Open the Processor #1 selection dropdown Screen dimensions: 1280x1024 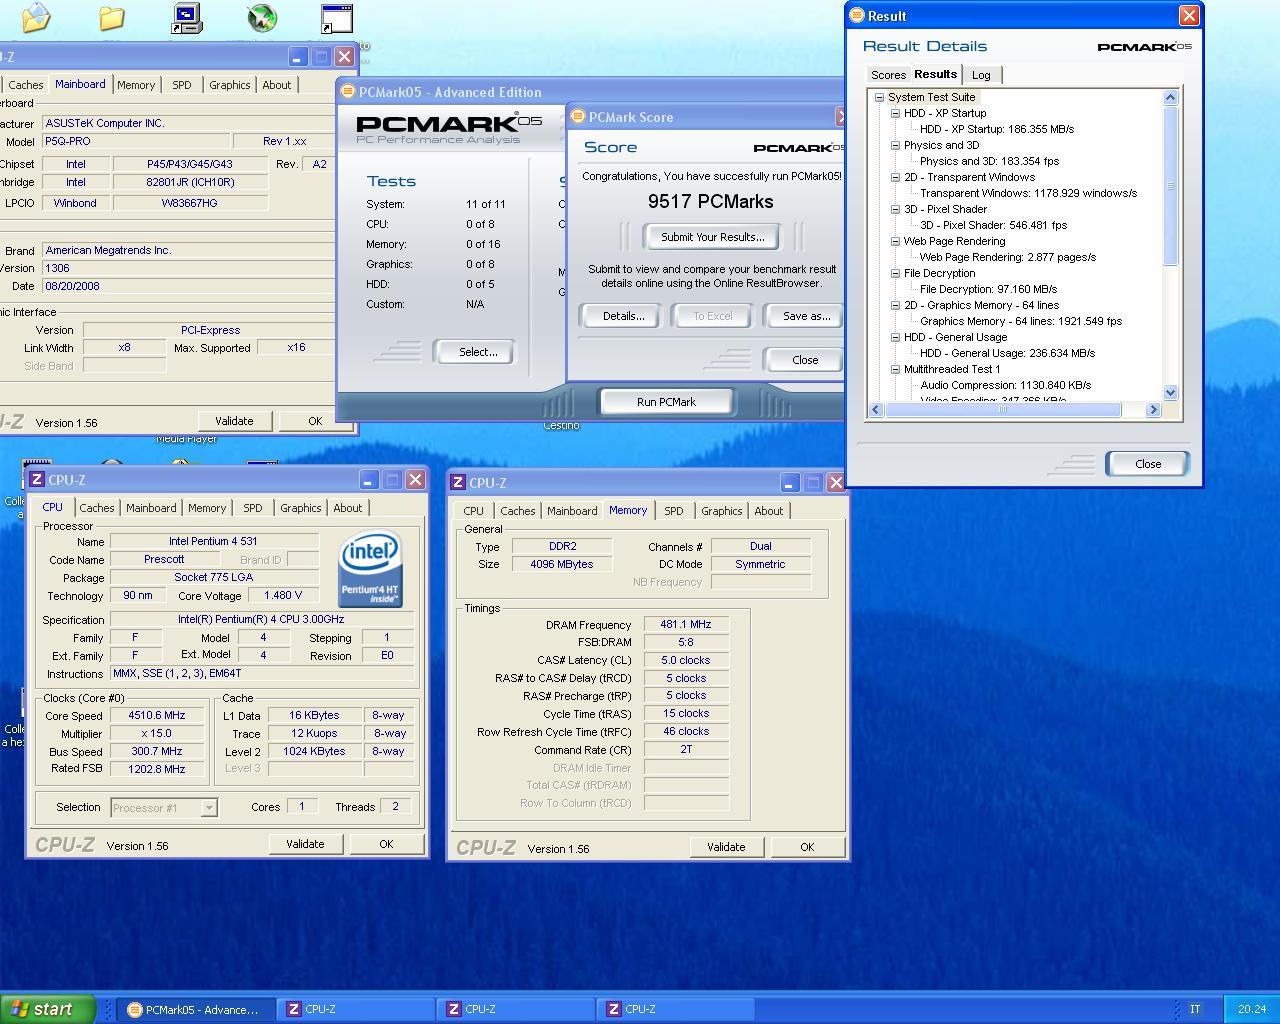click(x=209, y=808)
